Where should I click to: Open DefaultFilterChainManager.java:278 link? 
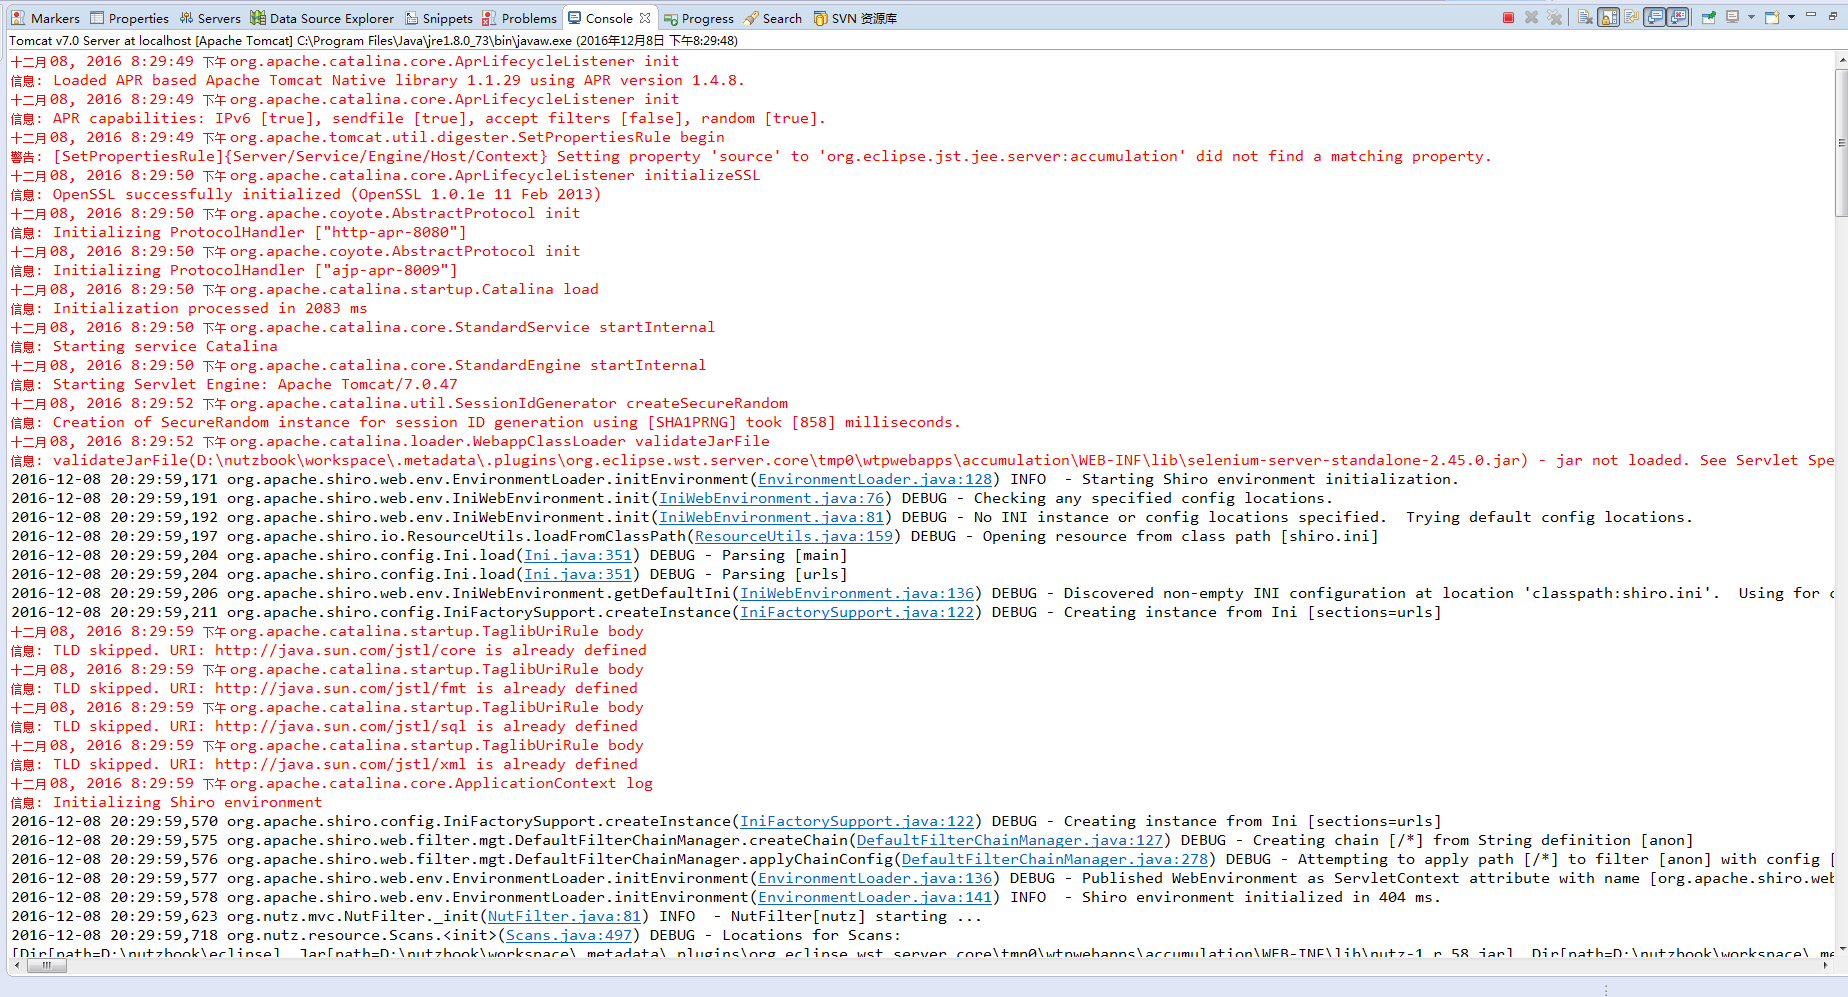point(1055,859)
